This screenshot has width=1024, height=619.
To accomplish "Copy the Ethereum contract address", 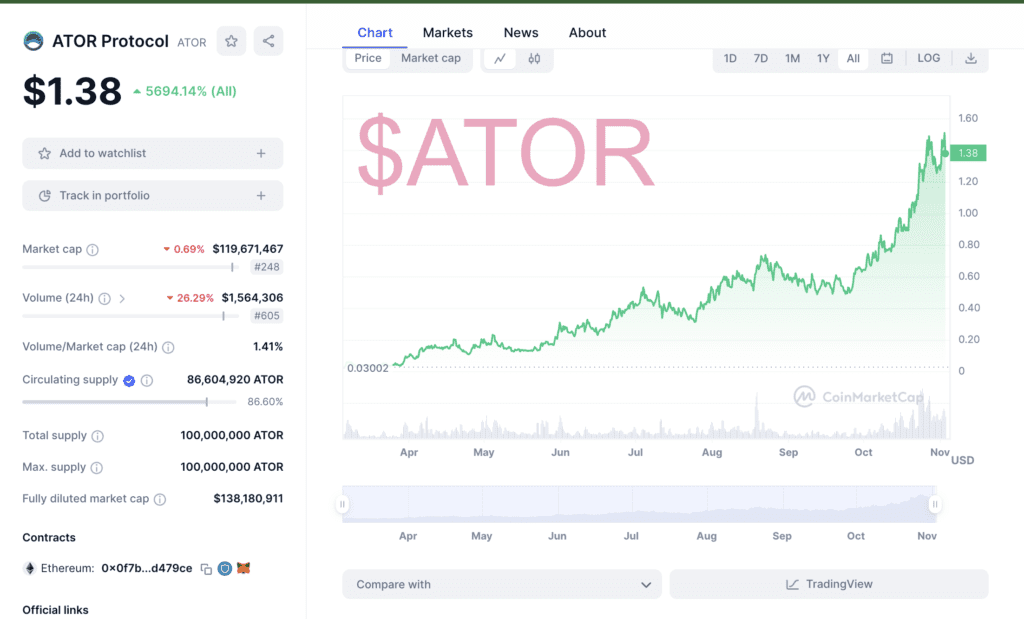I will coord(206,568).
